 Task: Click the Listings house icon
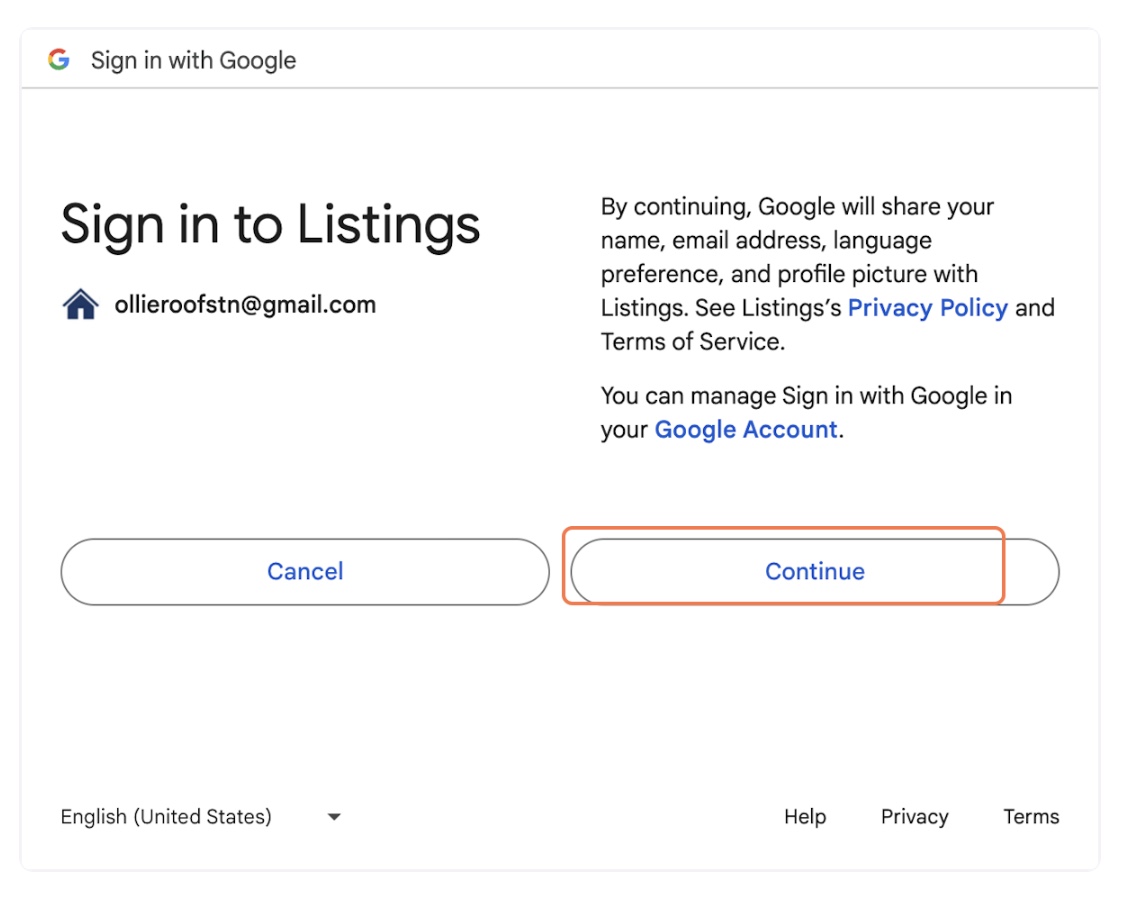pyautogui.click(x=81, y=305)
